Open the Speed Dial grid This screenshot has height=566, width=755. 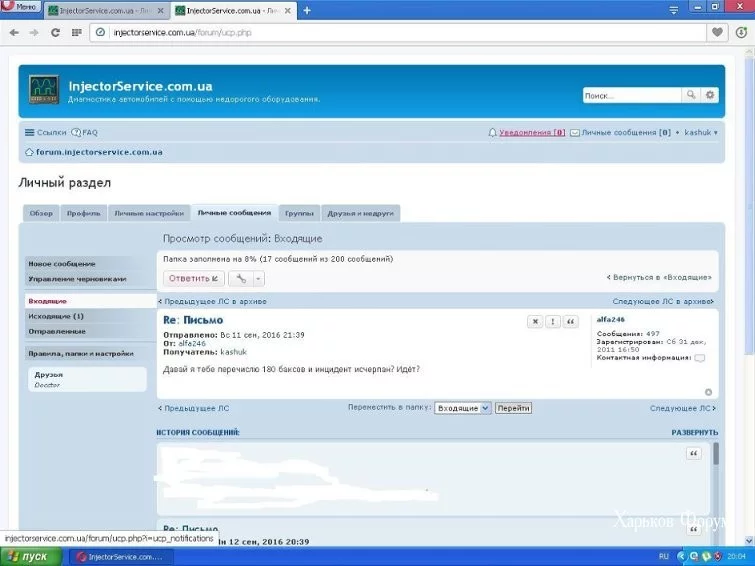coord(77,33)
